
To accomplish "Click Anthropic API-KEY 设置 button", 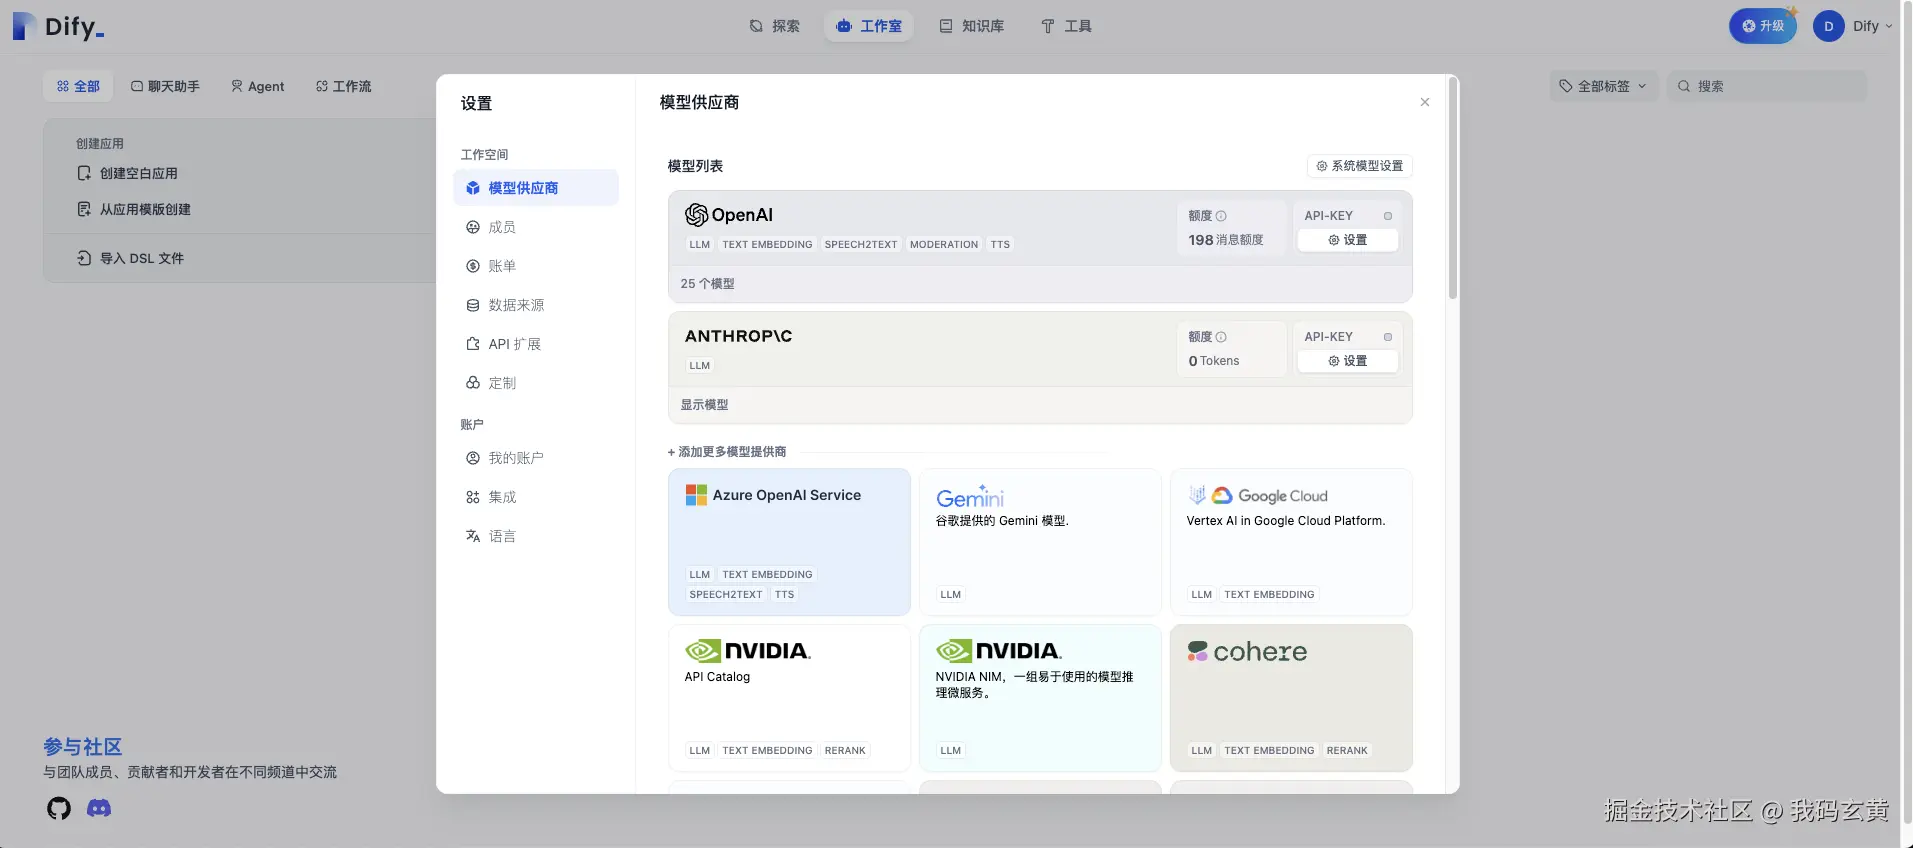I will [1347, 361].
